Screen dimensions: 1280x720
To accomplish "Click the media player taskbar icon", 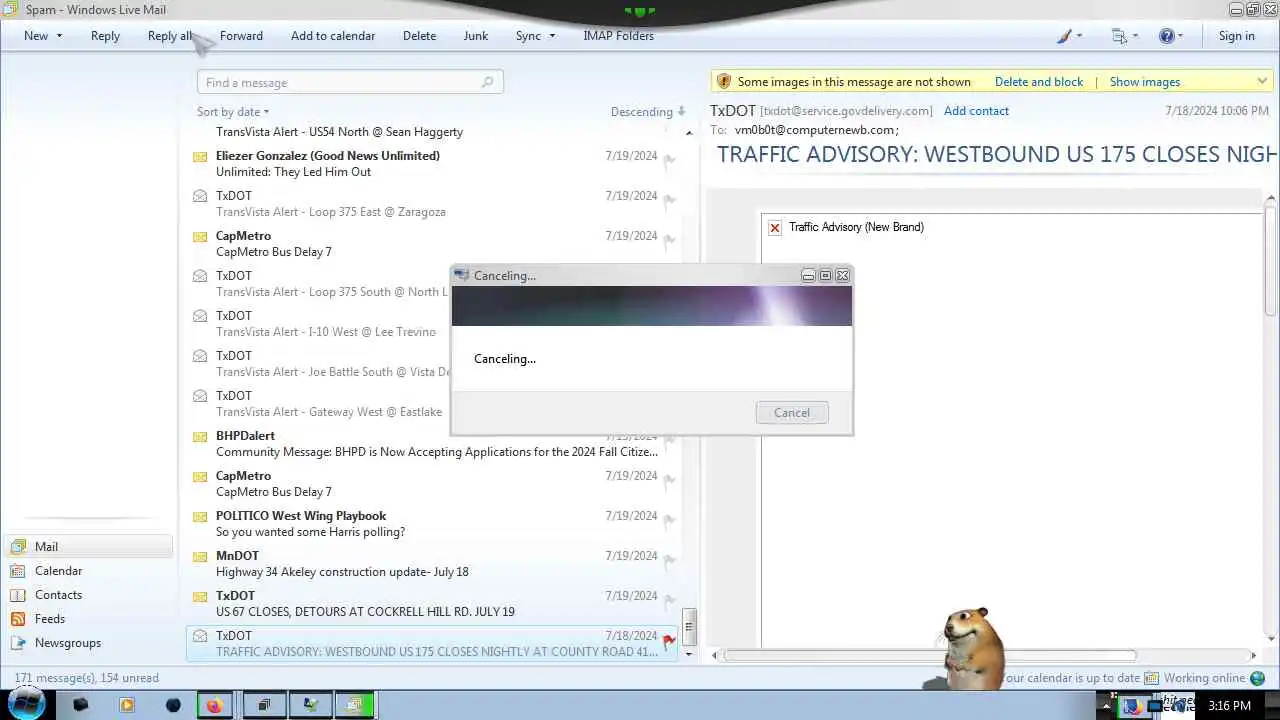I will (127, 705).
